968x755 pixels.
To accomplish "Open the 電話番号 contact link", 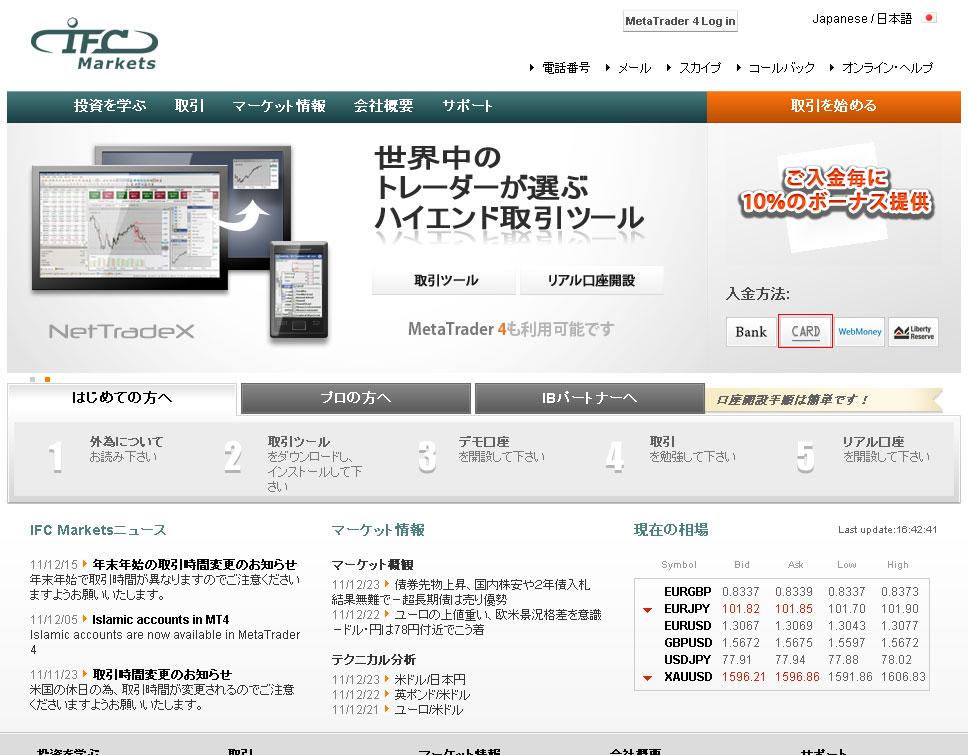I will pyautogui.click(x=565, y=68).
